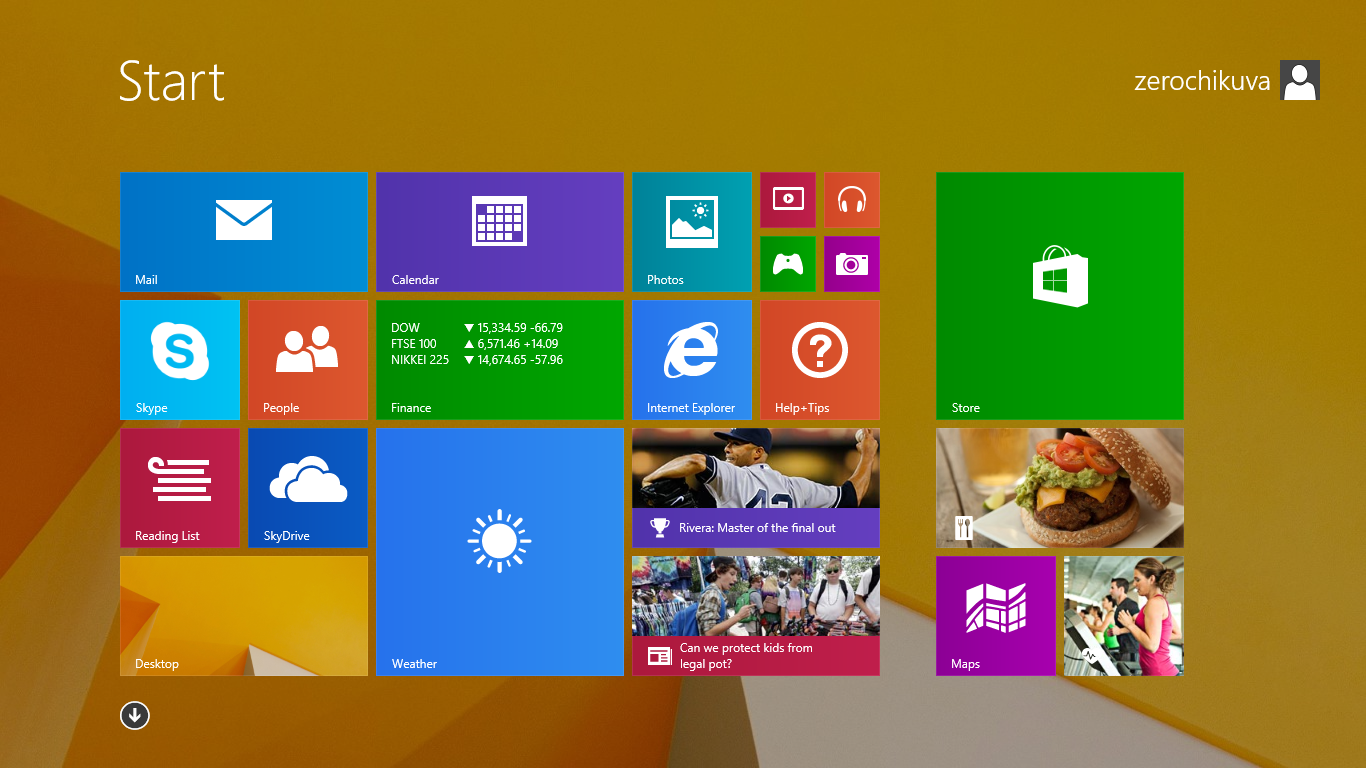The width and height of the screenshot is (1366, 768).
Task: Open the Camera tile
Action: pos(852,264)
